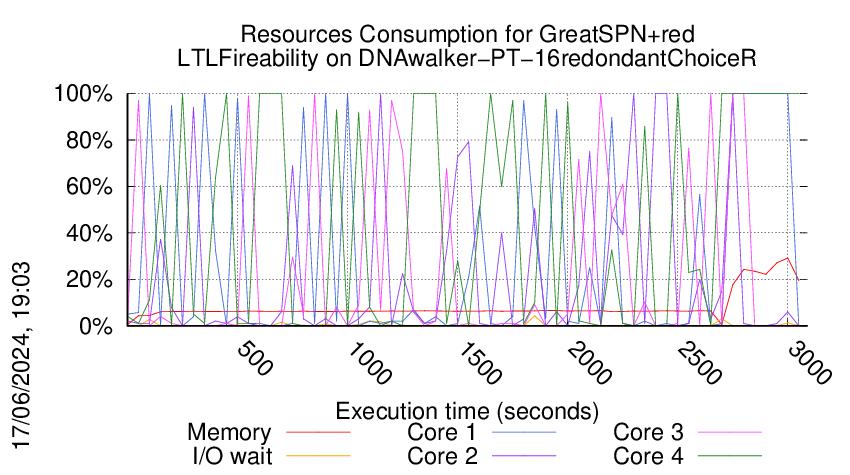Click the red Memory legend line sample
The width and height of the screenshot is (850, 475).
318,432
